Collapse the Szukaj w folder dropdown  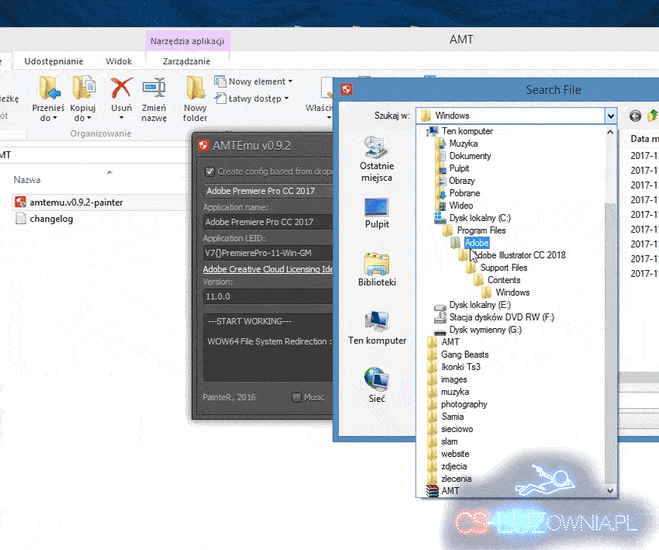[x=610, y=116]
